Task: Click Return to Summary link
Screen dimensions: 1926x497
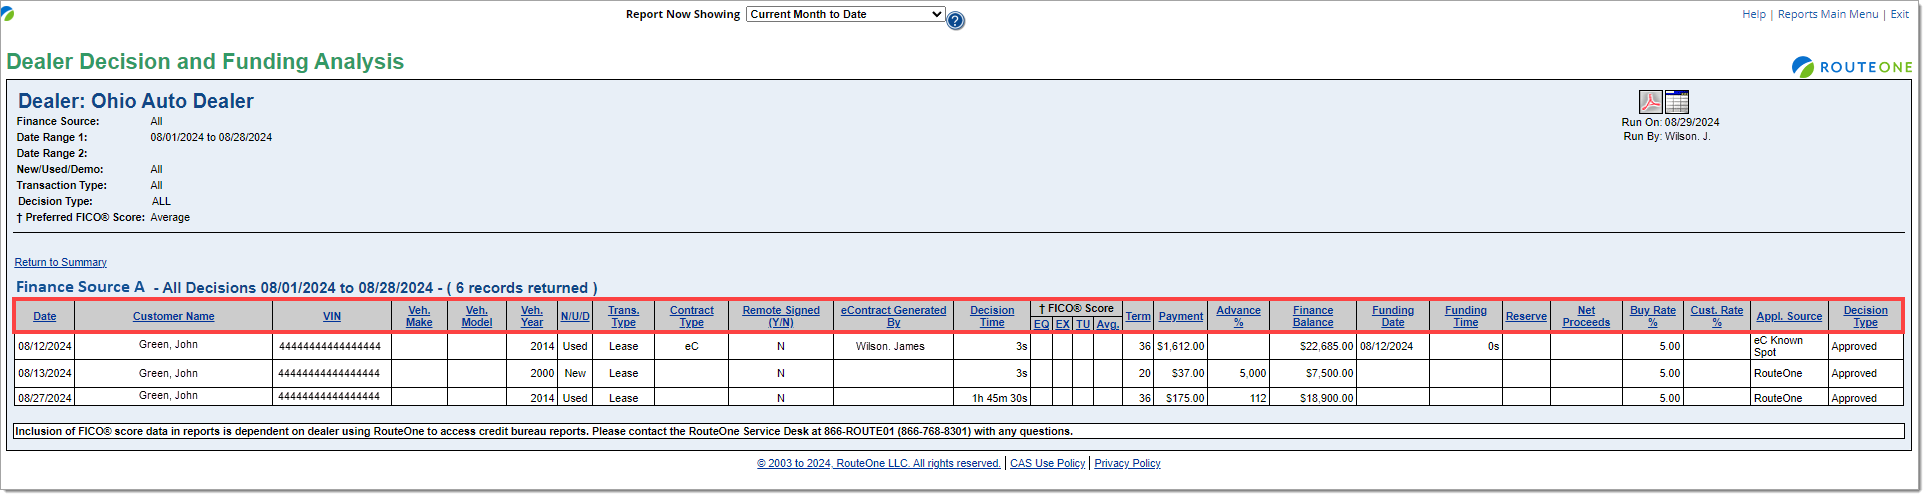Action: point(61,262)
